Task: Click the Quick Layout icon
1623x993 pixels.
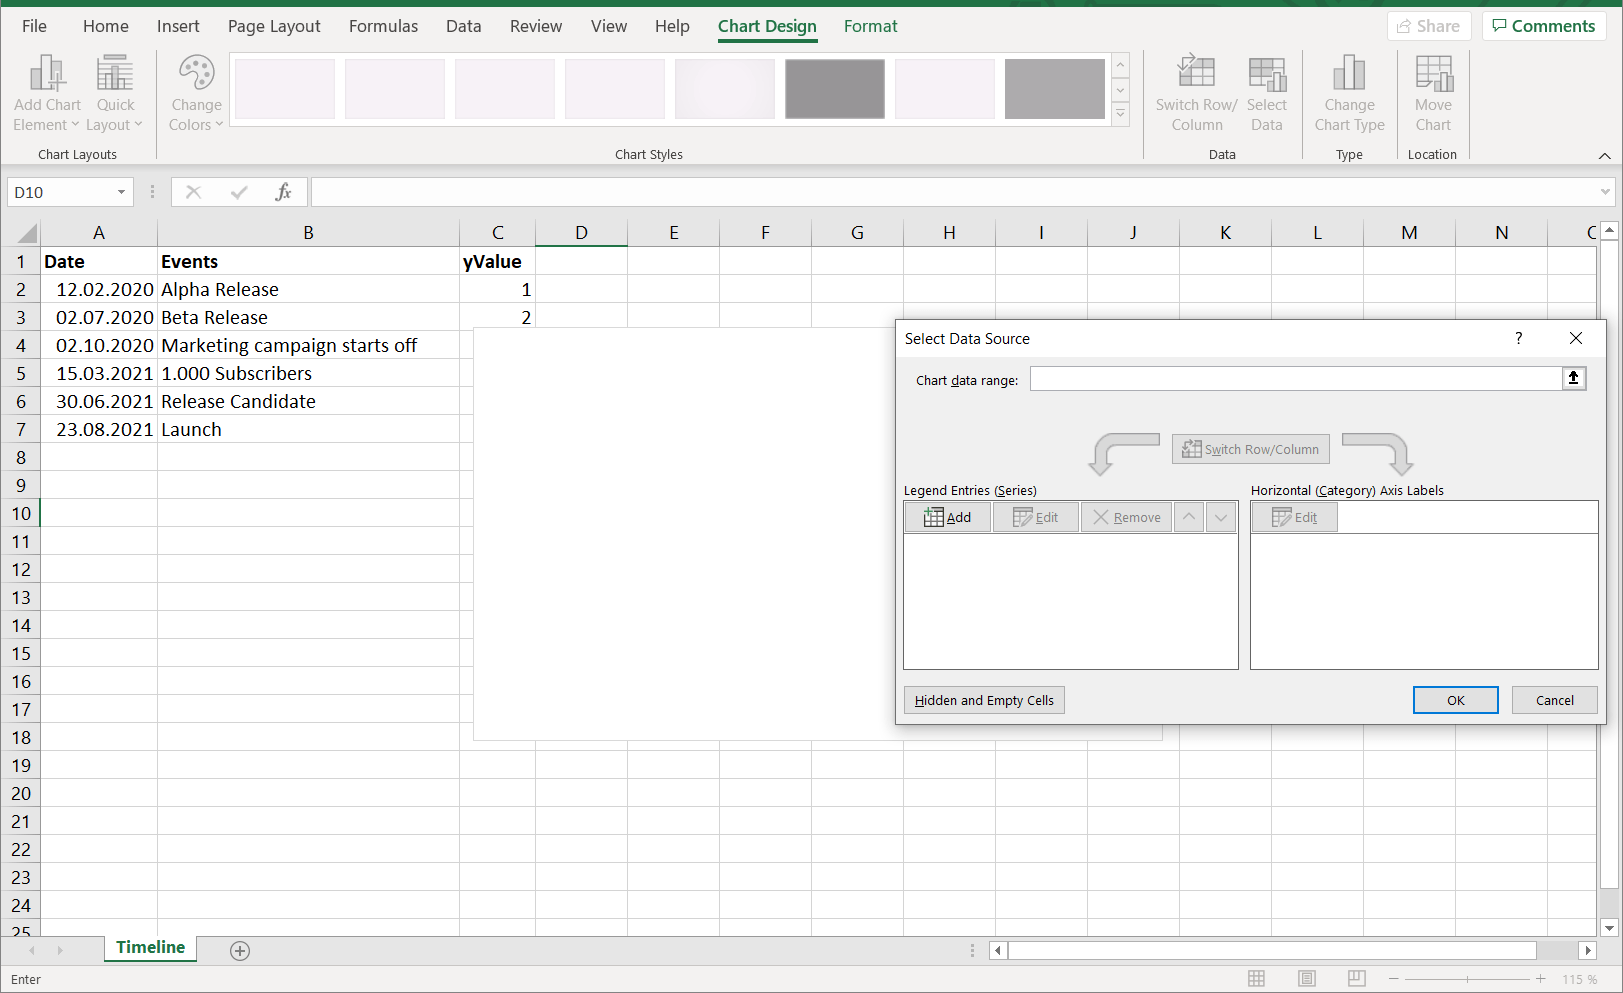Action: click(x=115, y=91)
